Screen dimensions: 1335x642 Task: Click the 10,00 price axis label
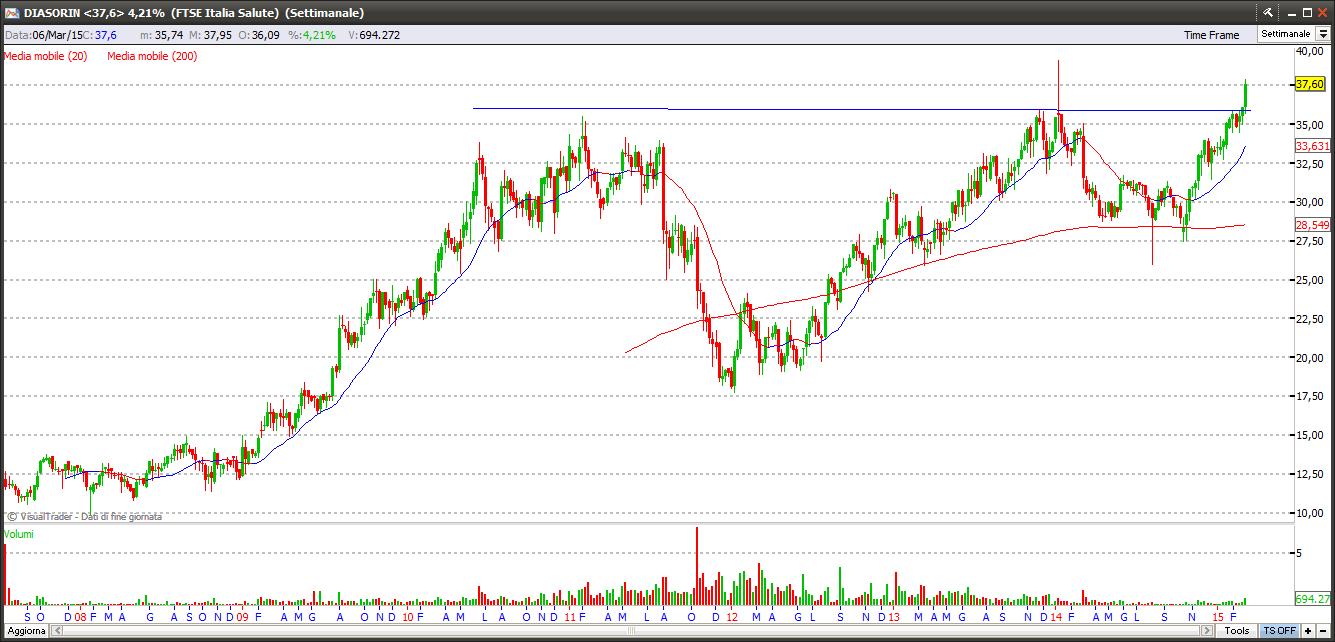[1310, 512]
